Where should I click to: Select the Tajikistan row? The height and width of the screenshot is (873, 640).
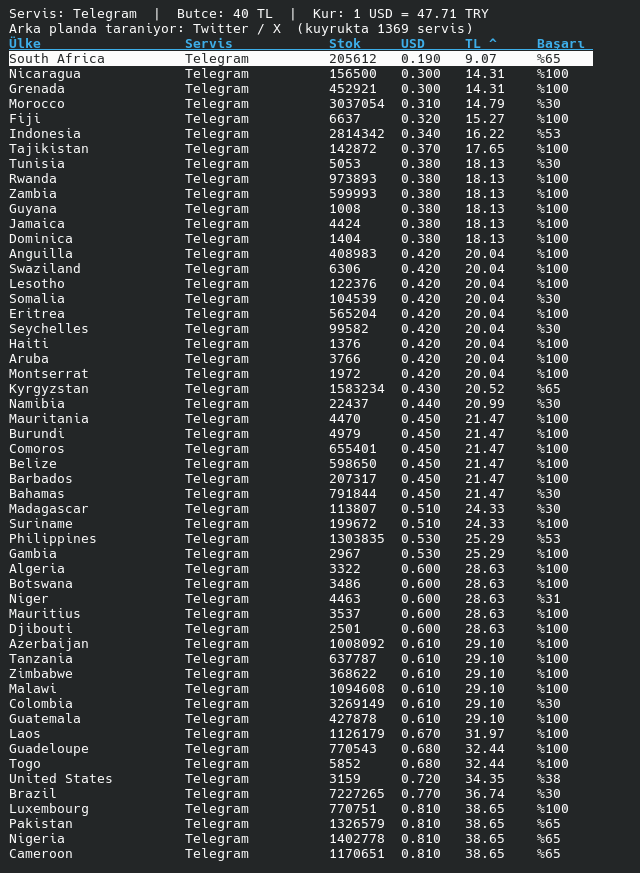(x=301, y=149)
